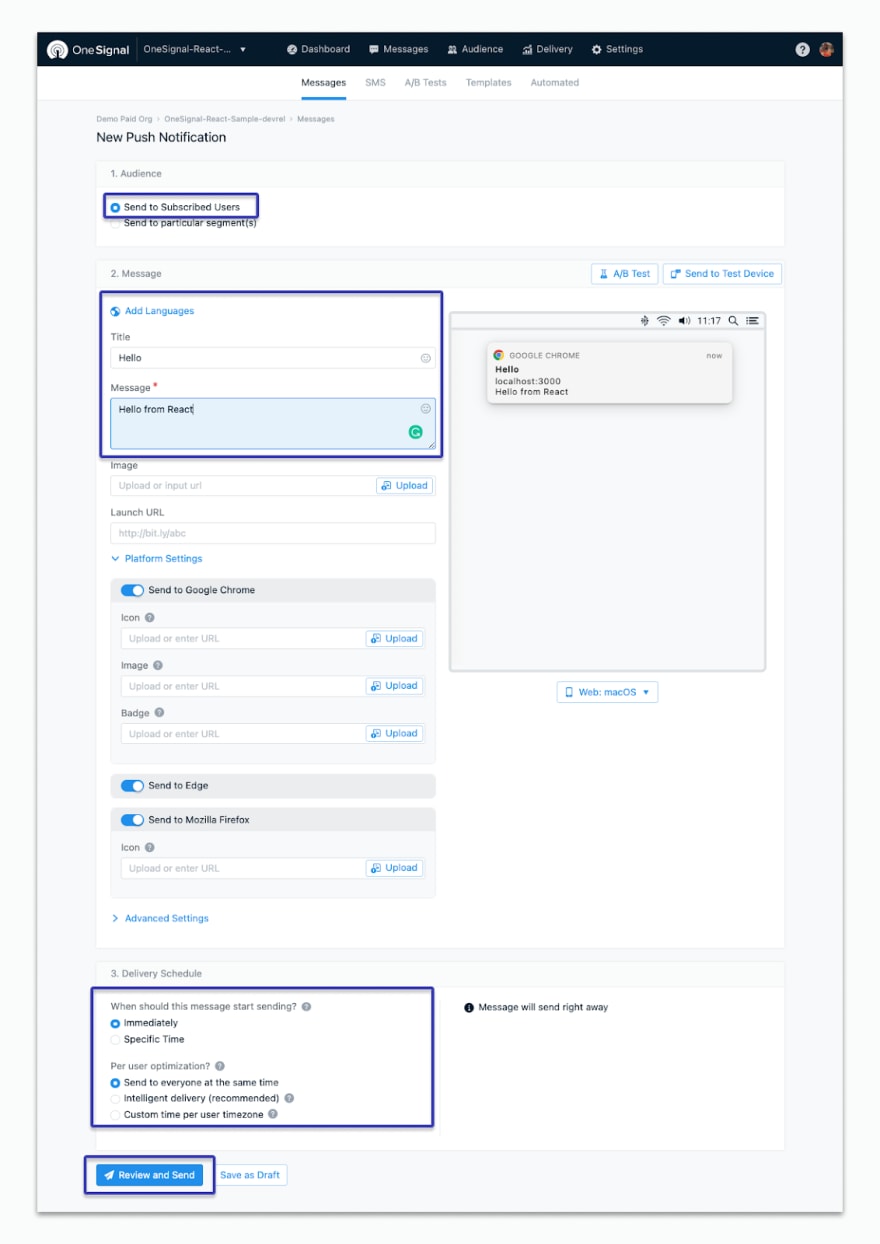Screen dimensions: 880x1244
Task: Open Messages in top navigation
Action: 398,49
